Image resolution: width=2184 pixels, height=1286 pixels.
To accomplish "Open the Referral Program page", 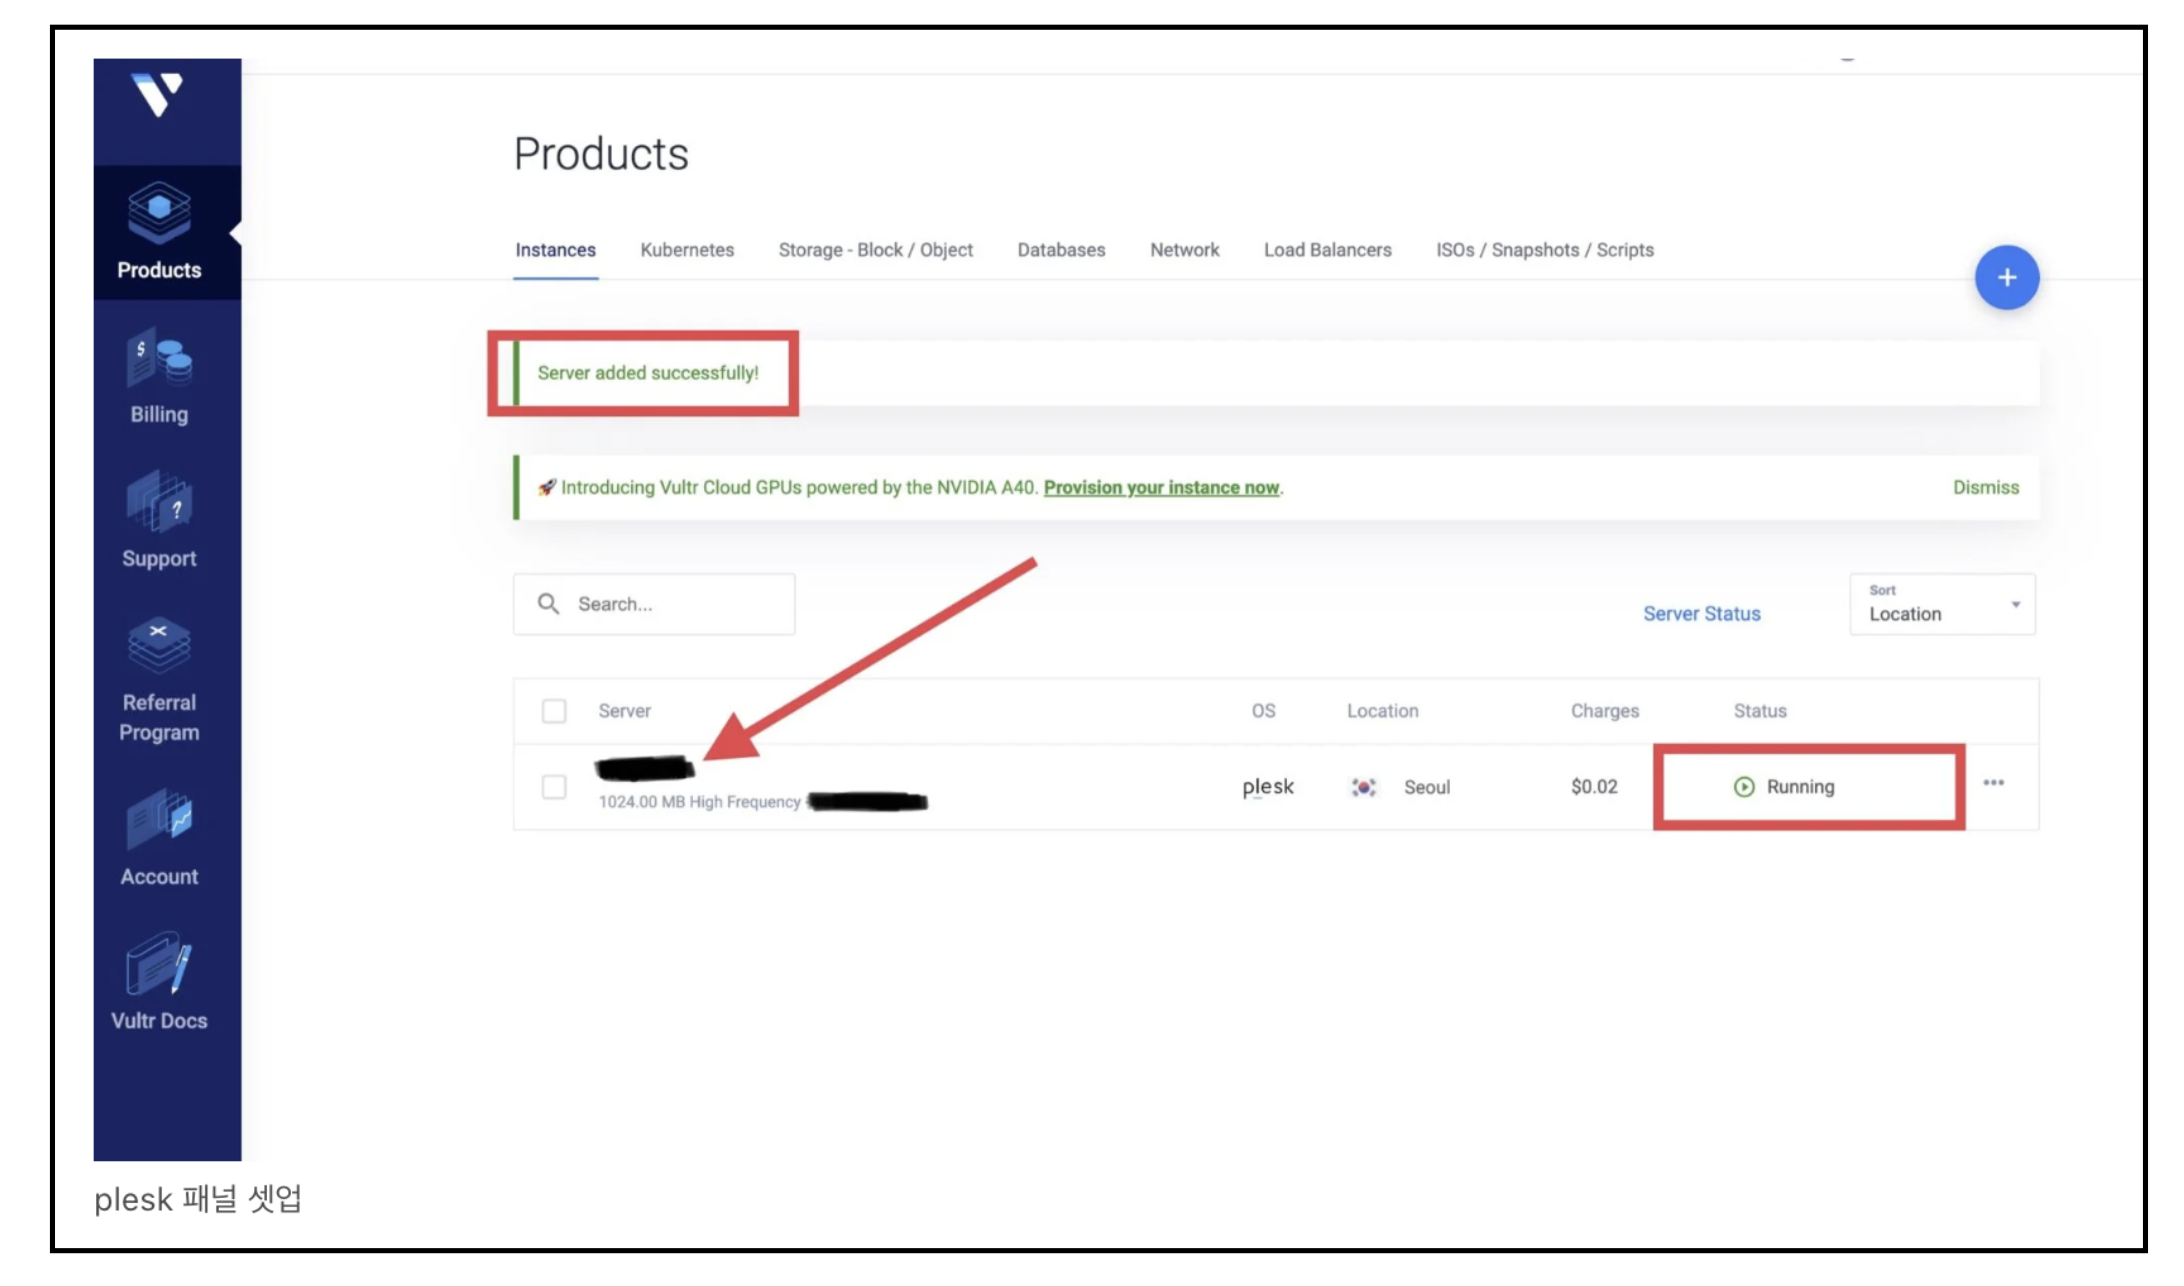I will [159, 681].
